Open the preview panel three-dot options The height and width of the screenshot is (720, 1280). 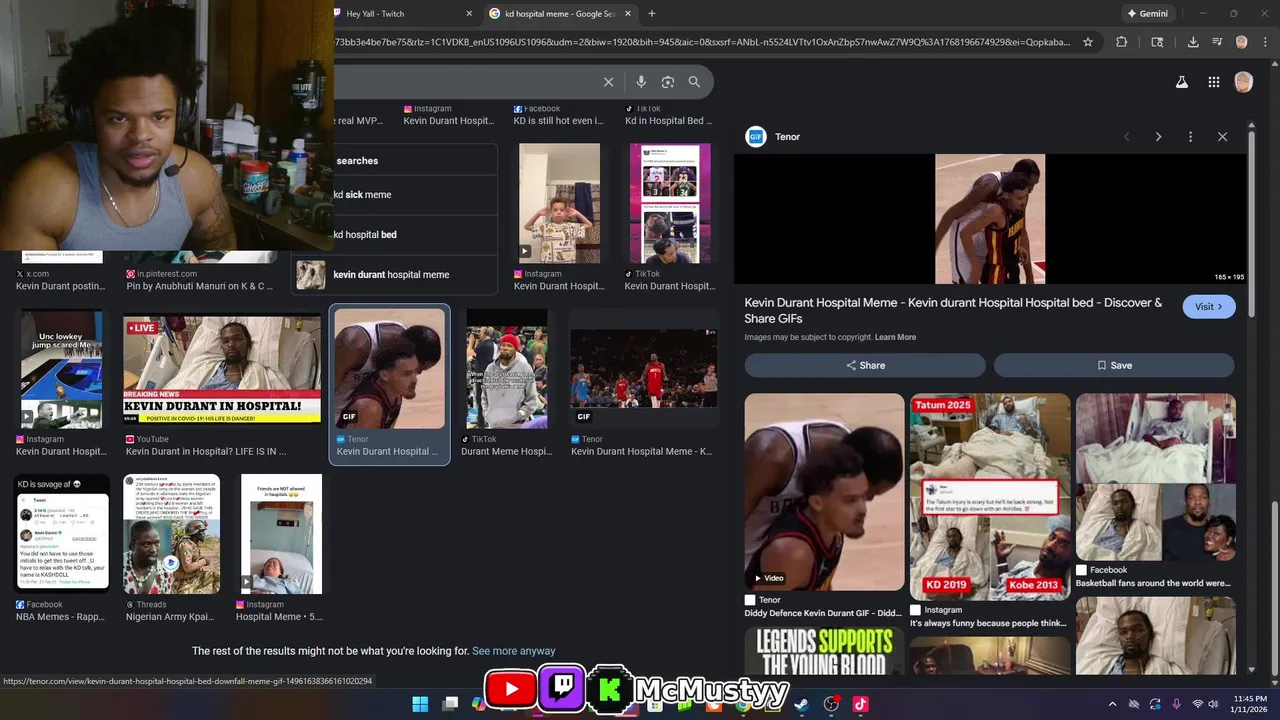click(x=1190, y=137)
